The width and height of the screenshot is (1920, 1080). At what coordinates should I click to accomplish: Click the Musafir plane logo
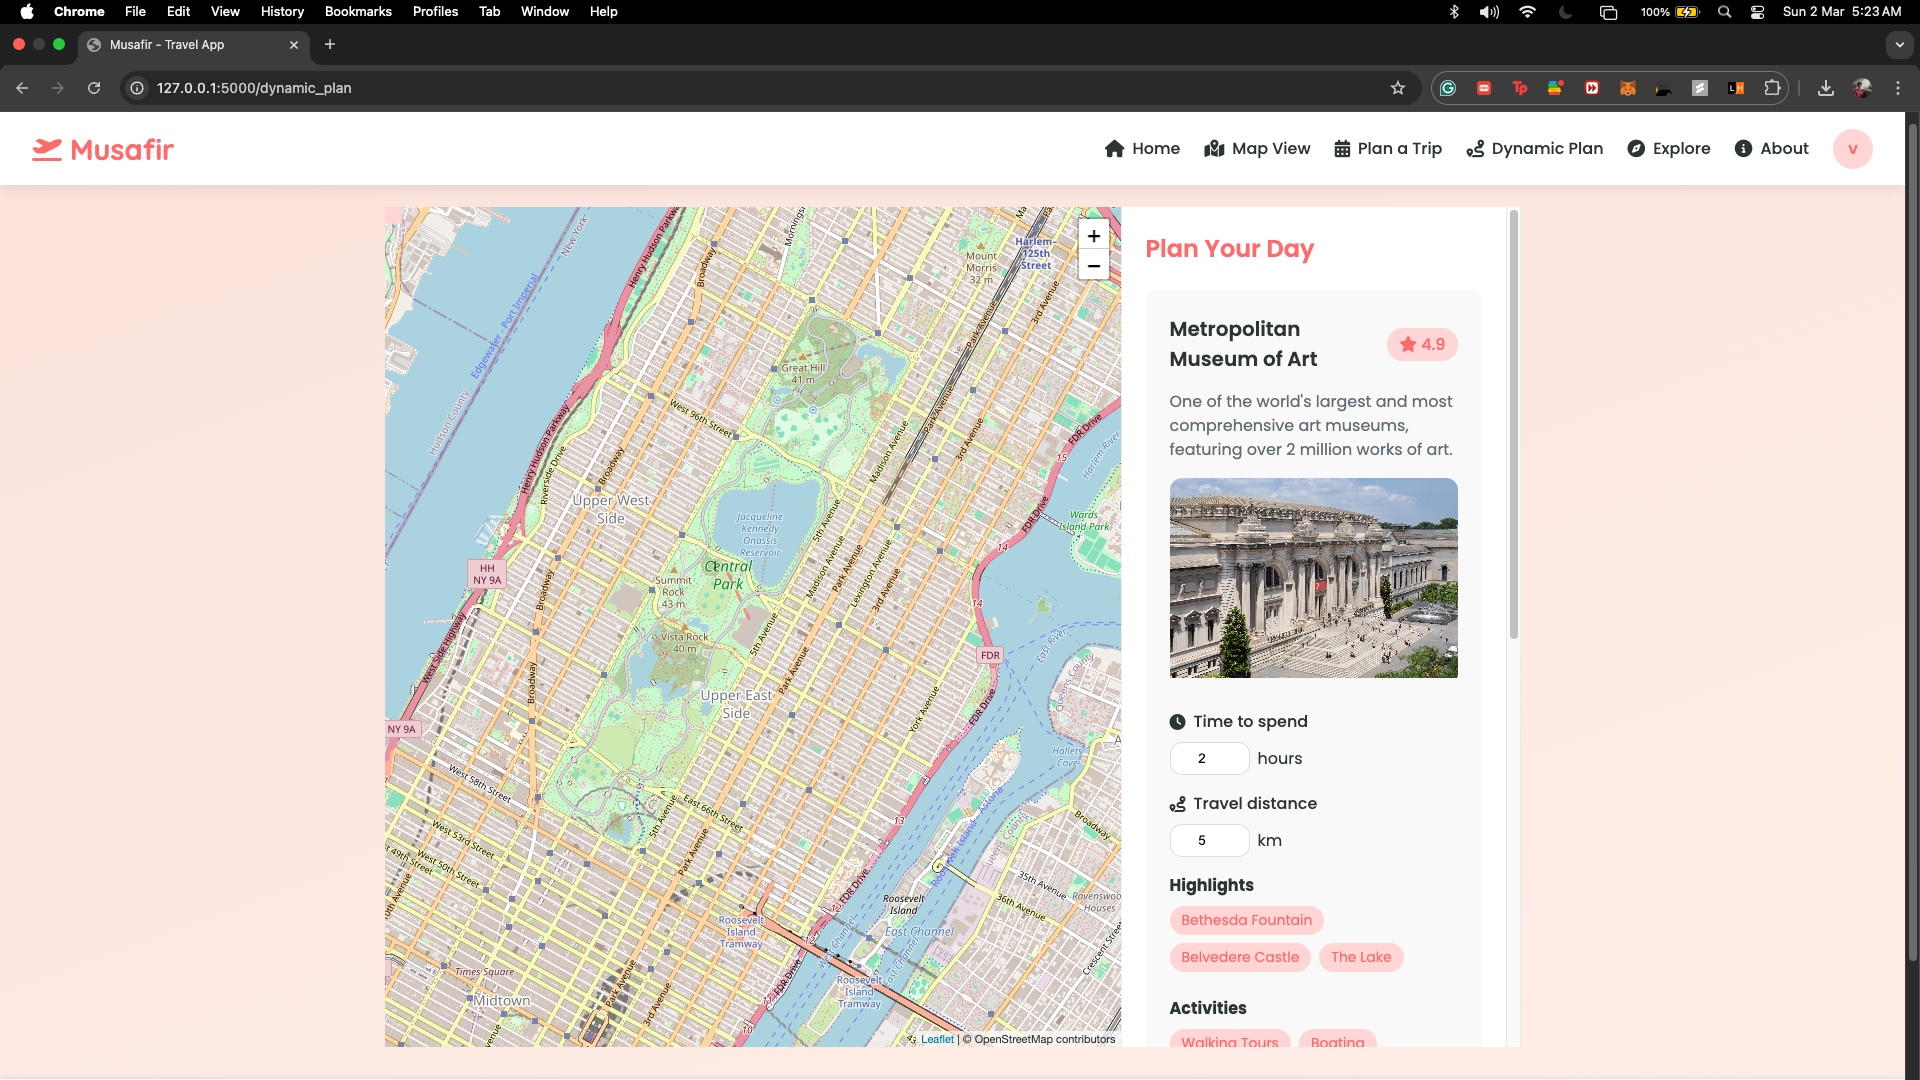pos(47,150)
